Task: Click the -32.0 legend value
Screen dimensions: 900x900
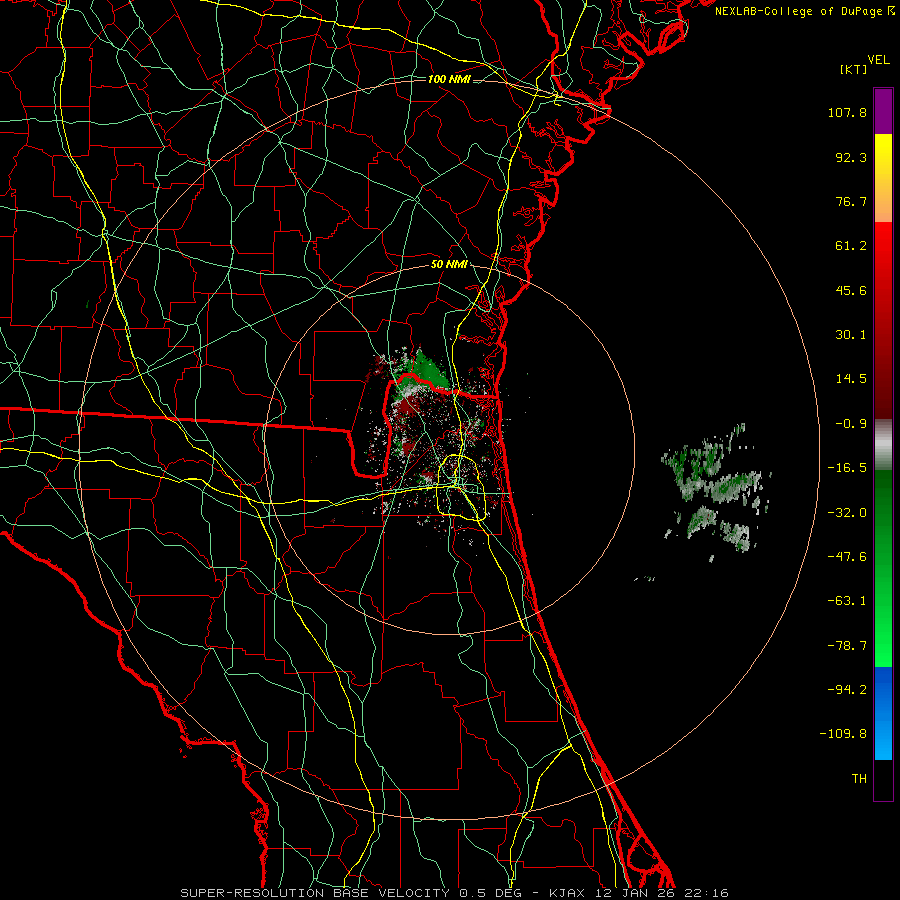Action: point(847,513)
